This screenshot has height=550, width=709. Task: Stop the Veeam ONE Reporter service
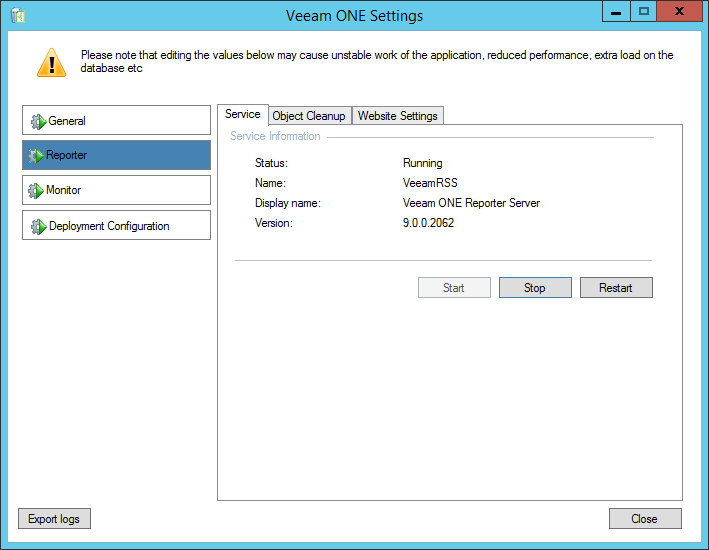tap(535, 288)
